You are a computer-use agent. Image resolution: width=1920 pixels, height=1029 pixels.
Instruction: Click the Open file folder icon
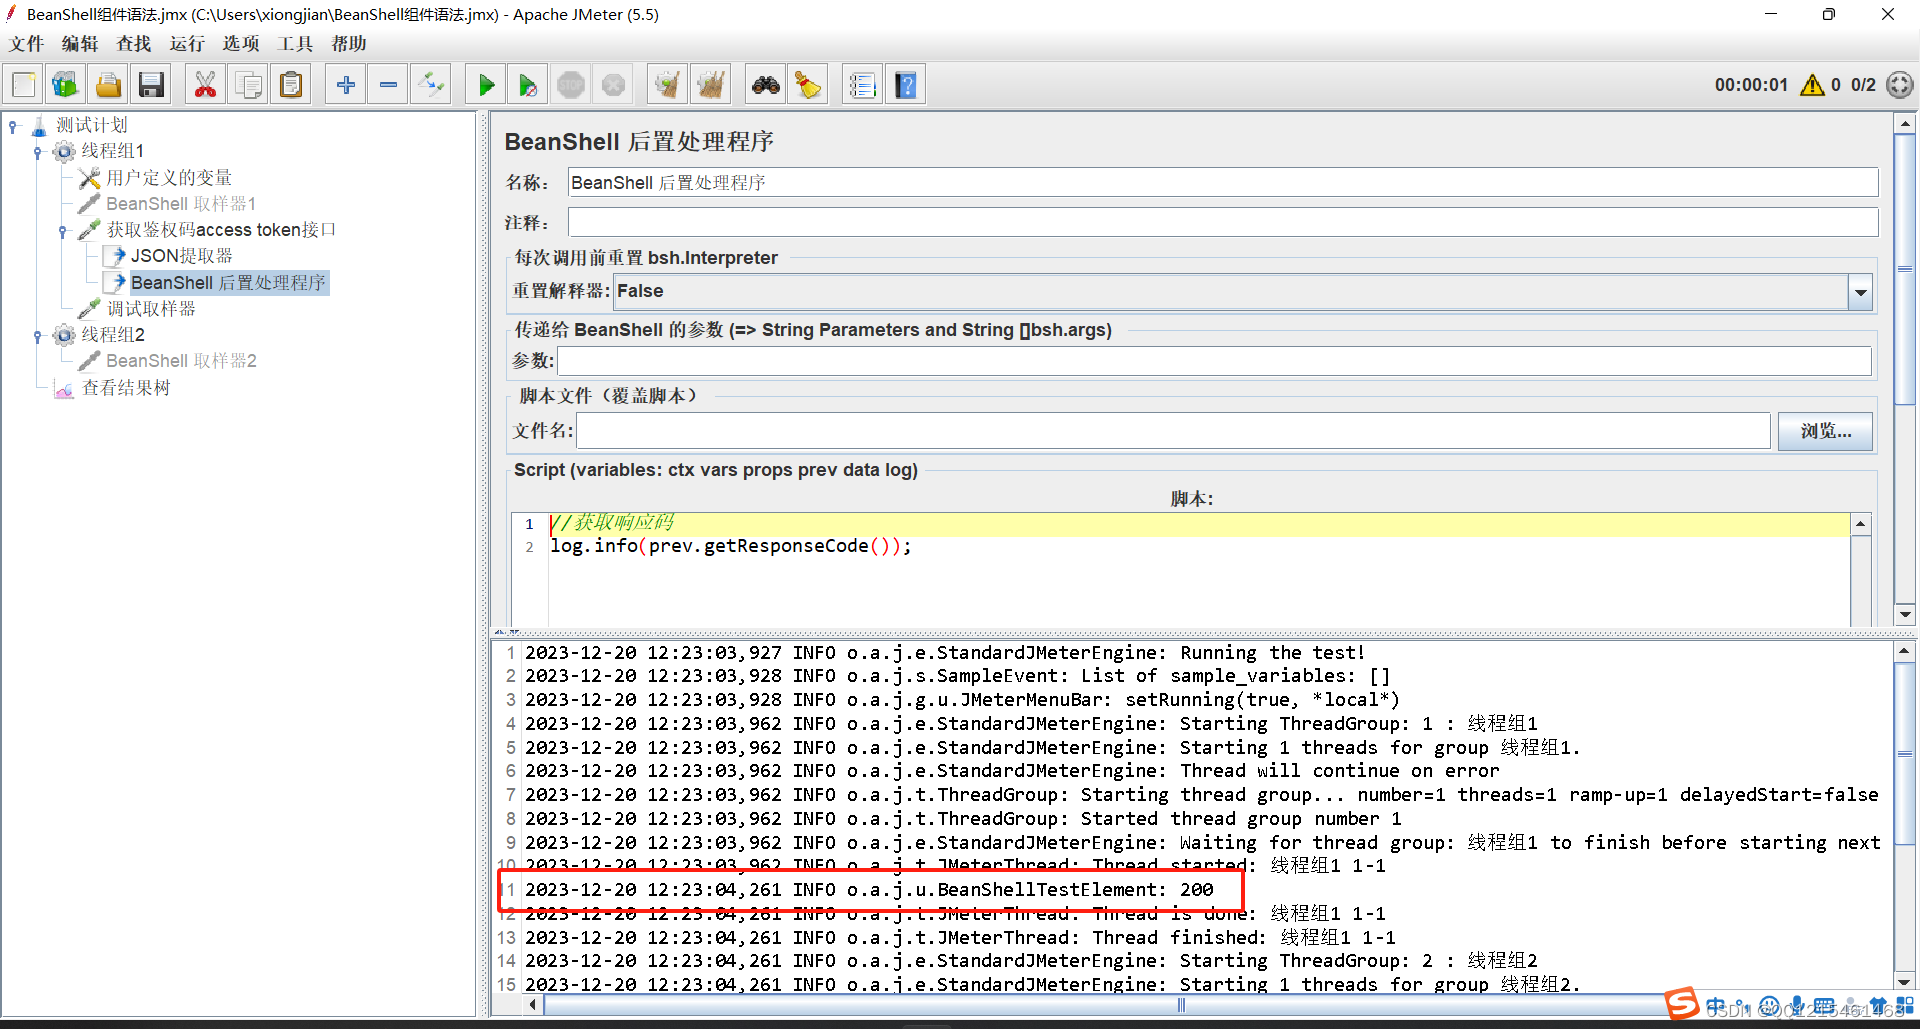[109, 85]
